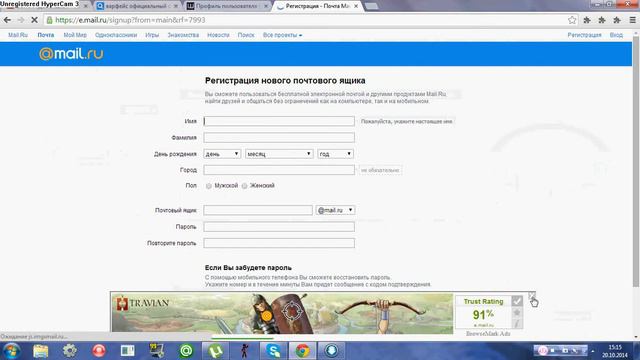640x360 pixels.
Task: Open the red round app on taskbar
Action: coord(99,351)
